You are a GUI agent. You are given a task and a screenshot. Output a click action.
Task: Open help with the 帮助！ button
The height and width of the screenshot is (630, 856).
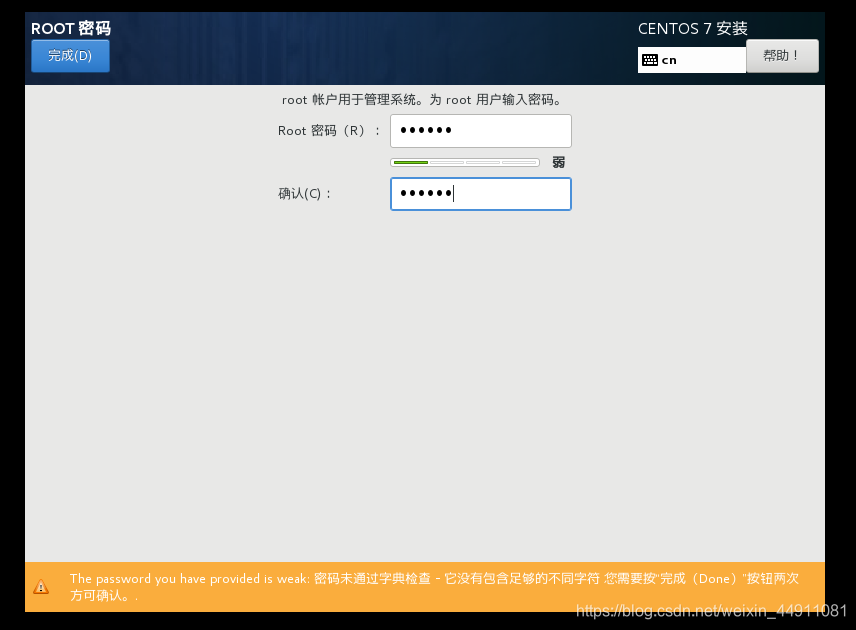pos(782,56)
